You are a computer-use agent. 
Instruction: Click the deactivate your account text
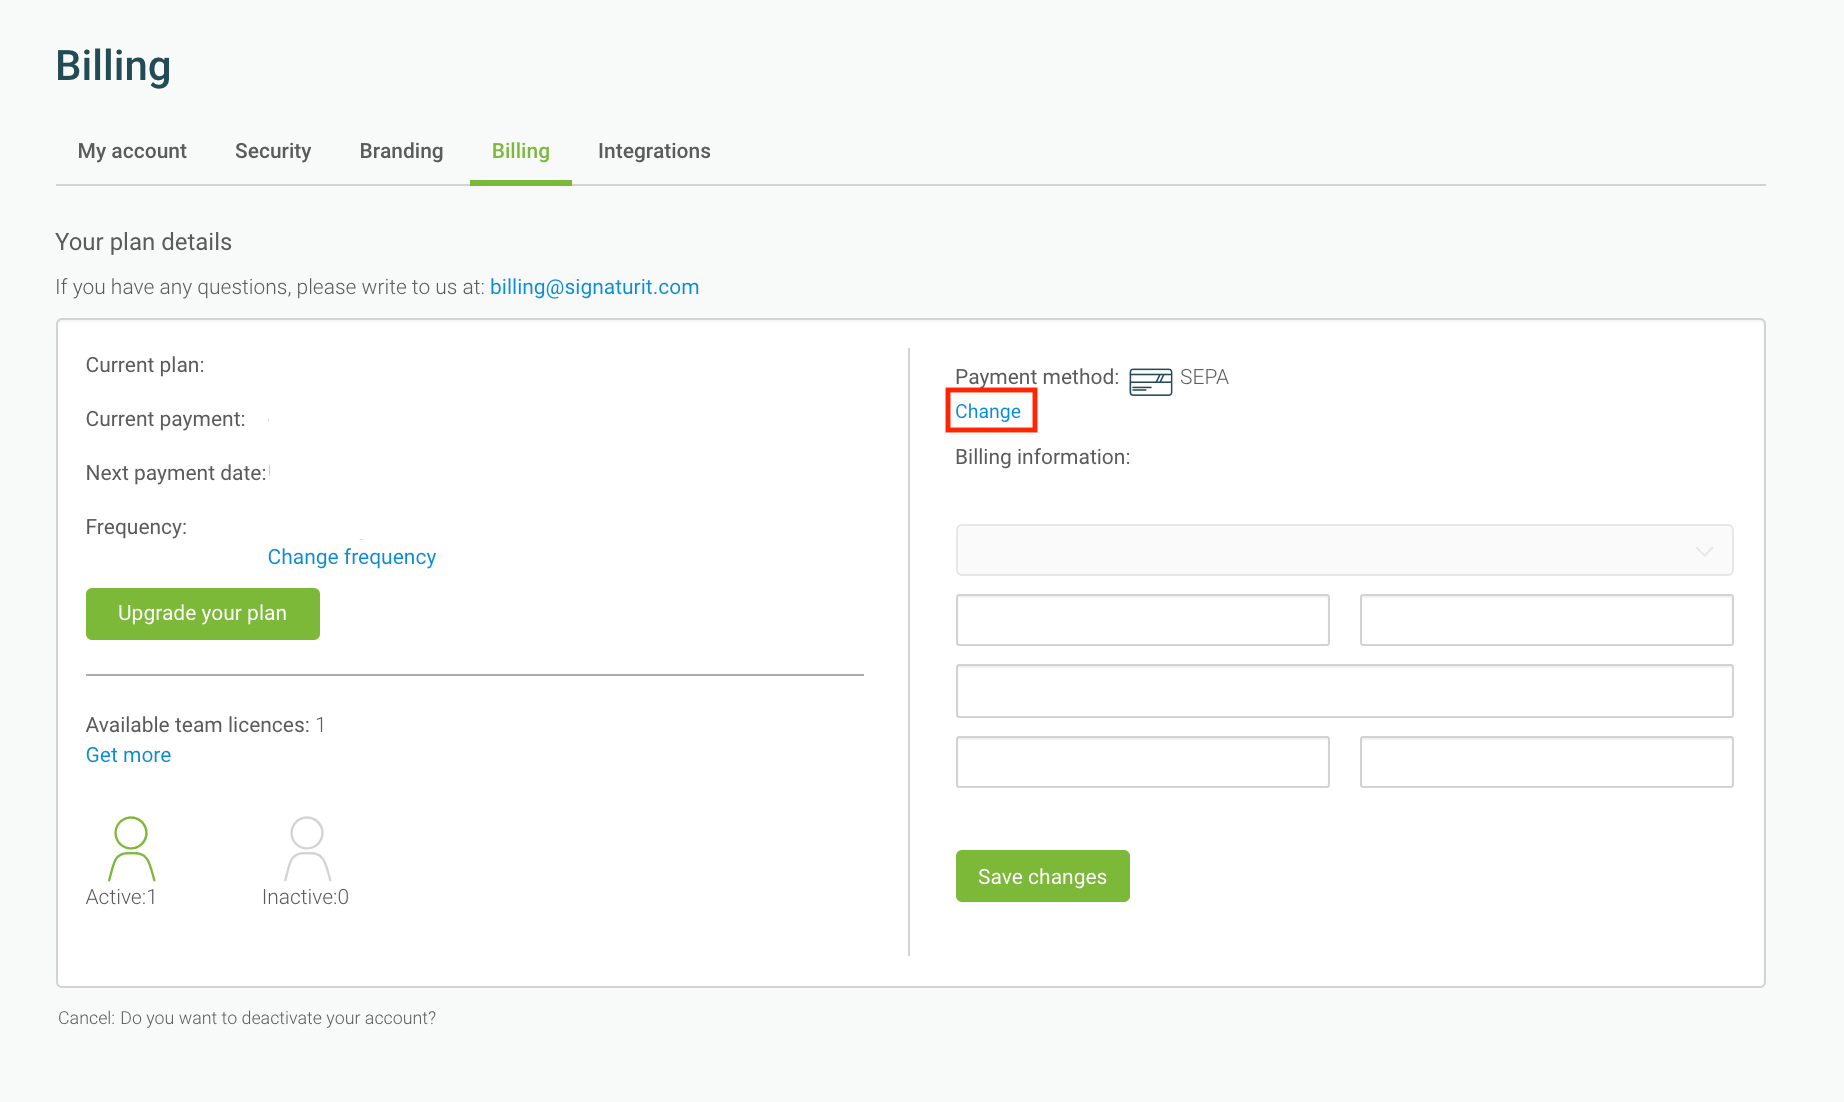coord(247,1018)
